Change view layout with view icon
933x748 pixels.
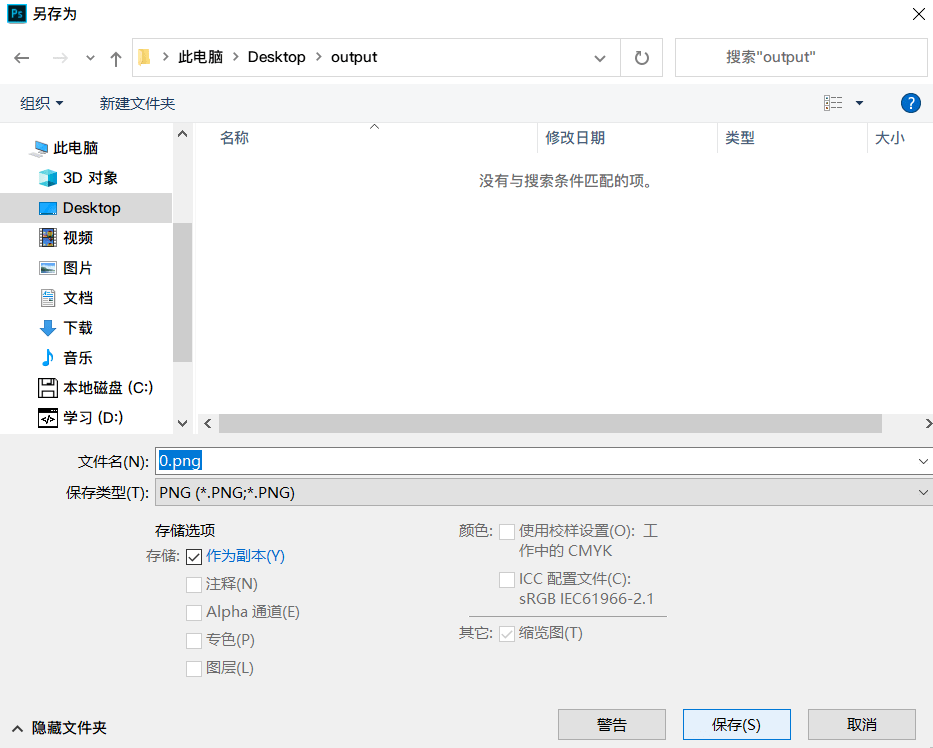833,103
